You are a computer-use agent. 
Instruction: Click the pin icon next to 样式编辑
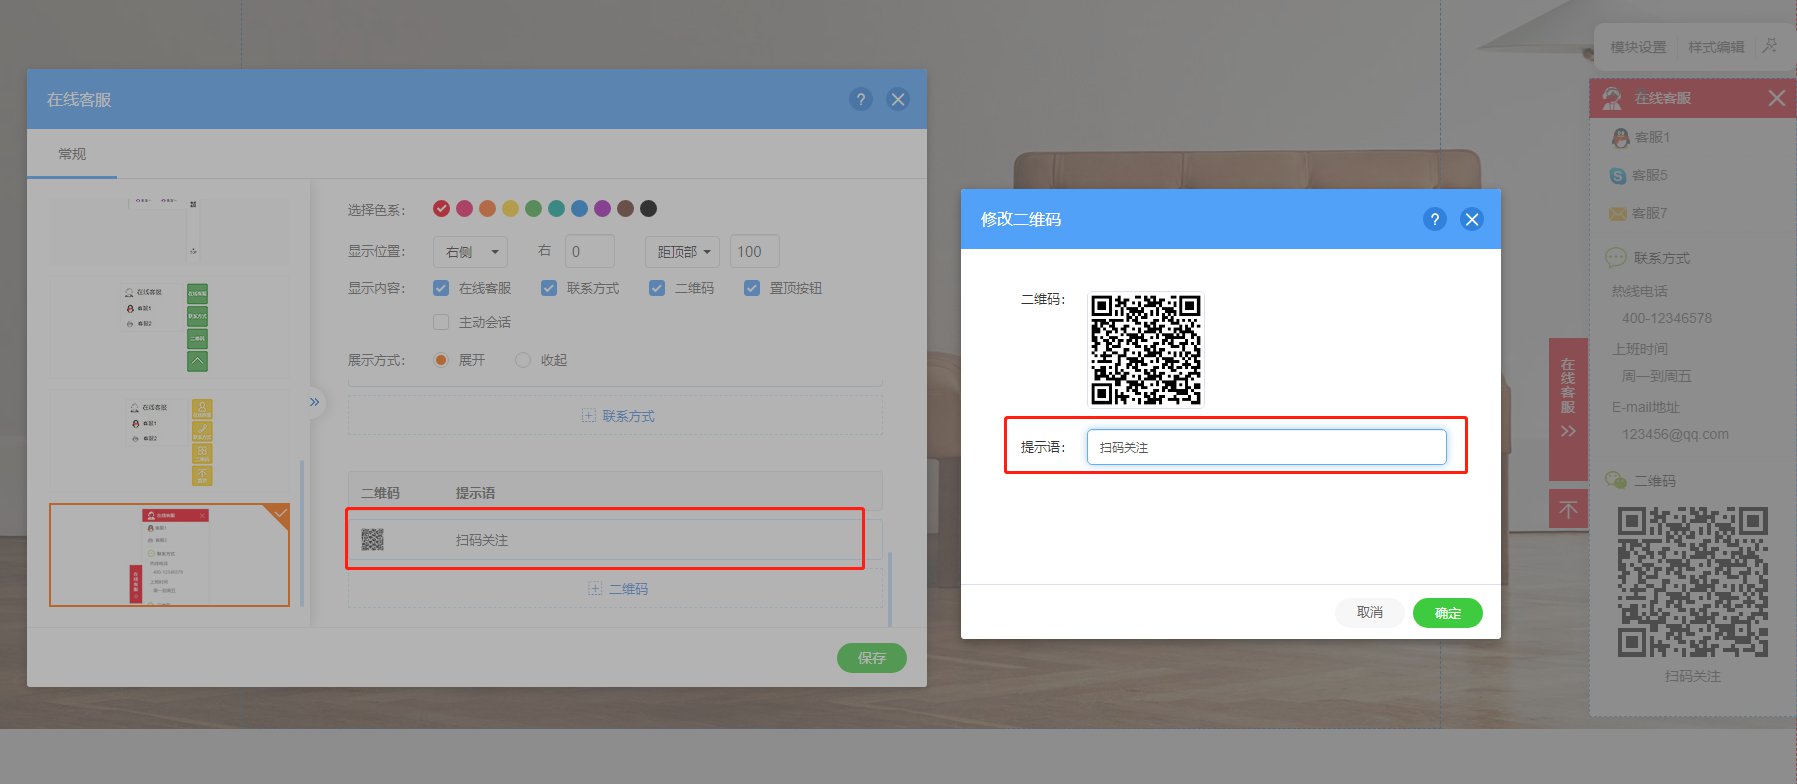click(x=1770, y=46)
